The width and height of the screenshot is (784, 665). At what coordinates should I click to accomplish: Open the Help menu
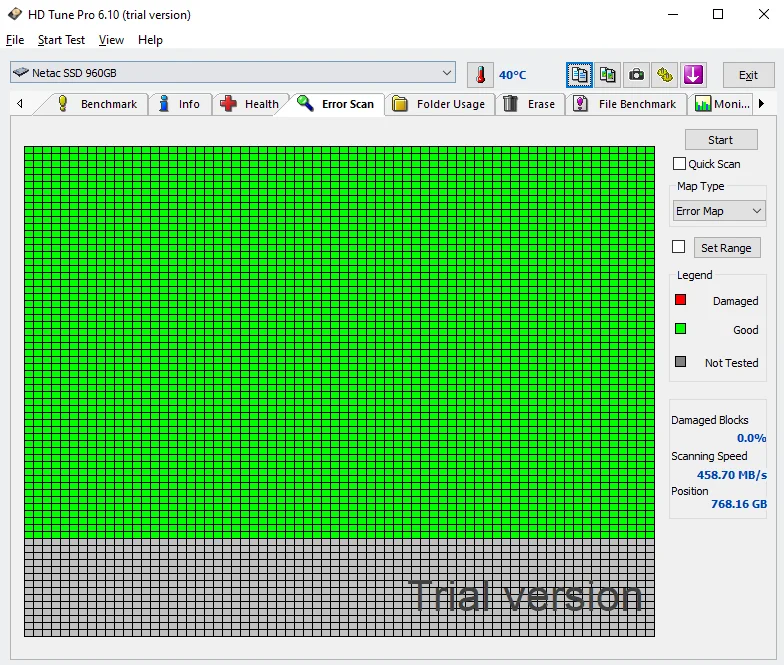click(150, 40)
